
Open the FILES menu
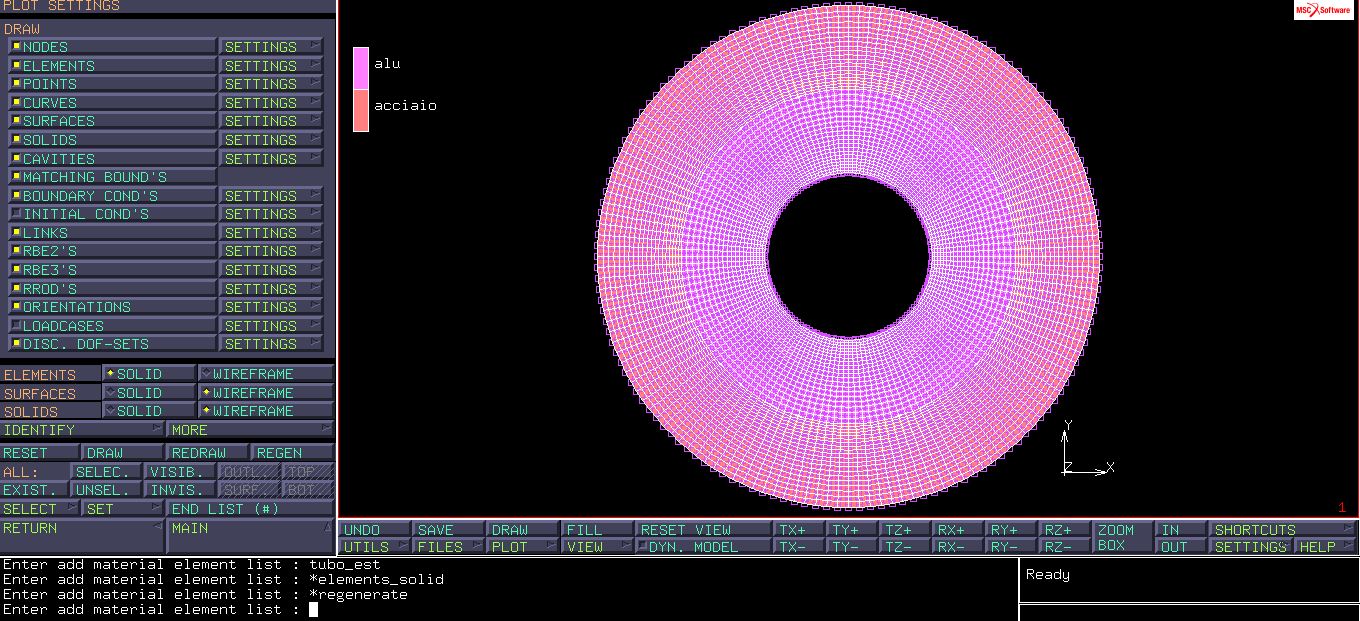click(448, 547)
